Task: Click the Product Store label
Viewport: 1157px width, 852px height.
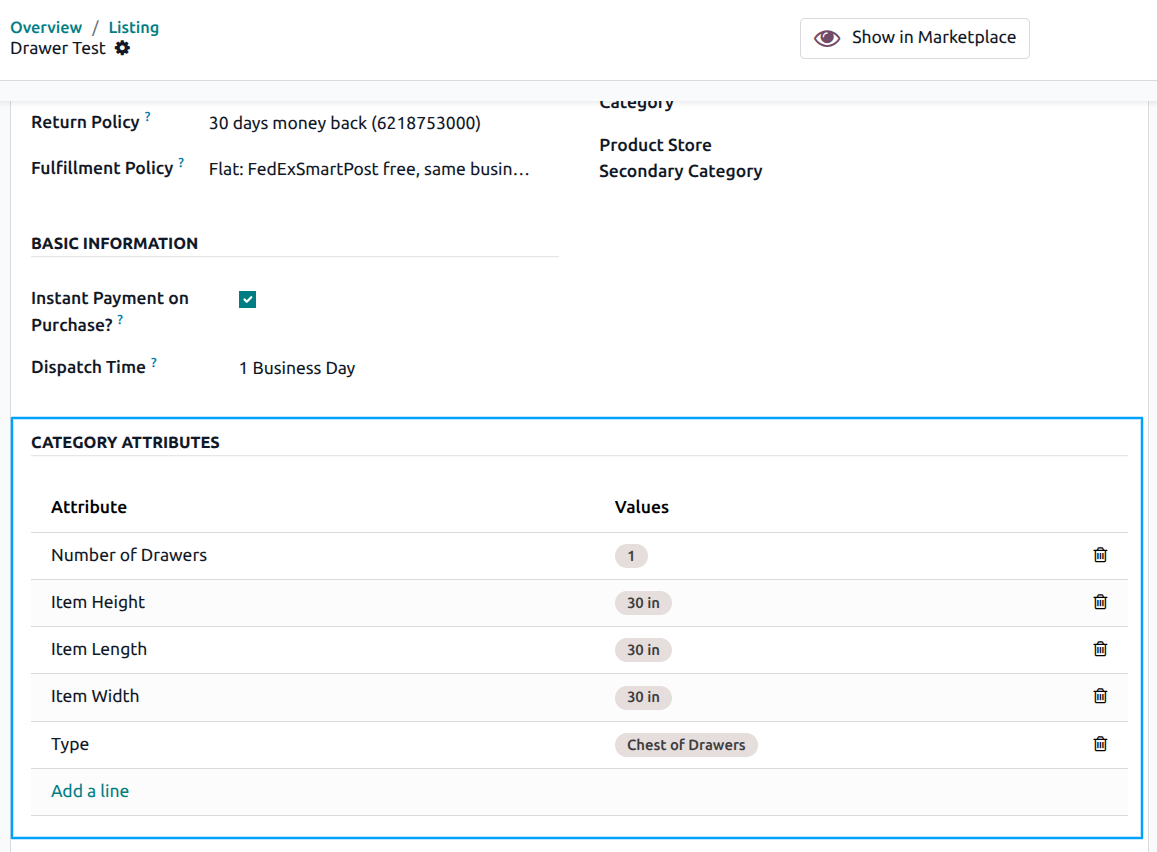Action: tap(655, 145)
